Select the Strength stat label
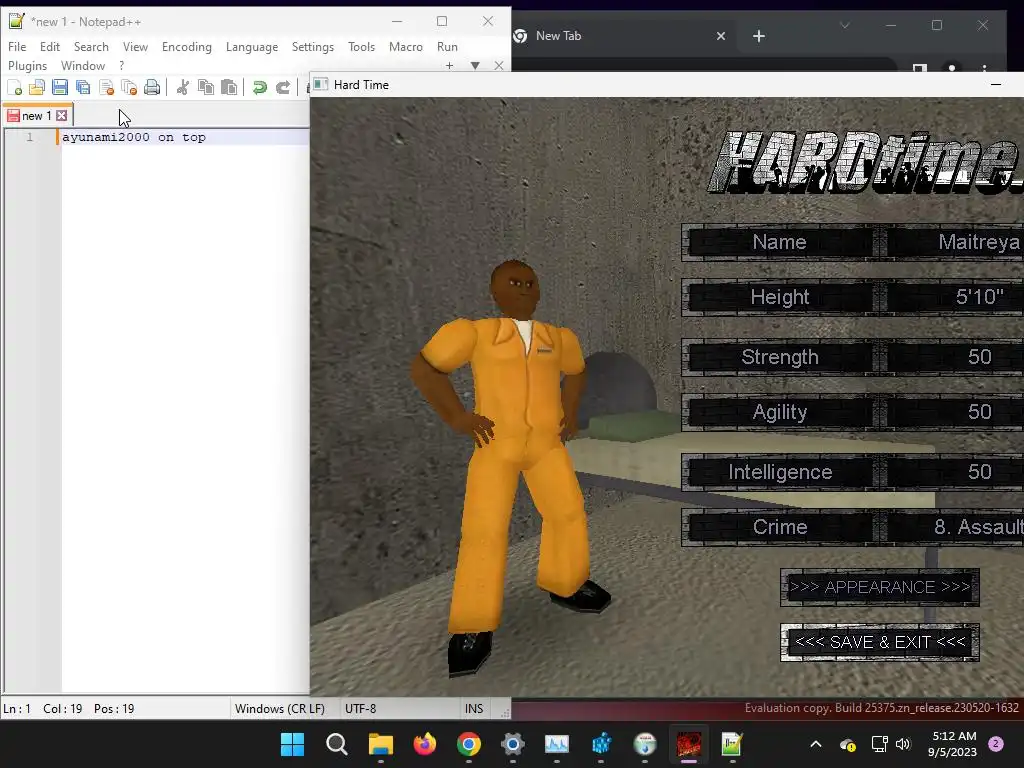This screenshot has width=1024, height=768. [779, 357]
